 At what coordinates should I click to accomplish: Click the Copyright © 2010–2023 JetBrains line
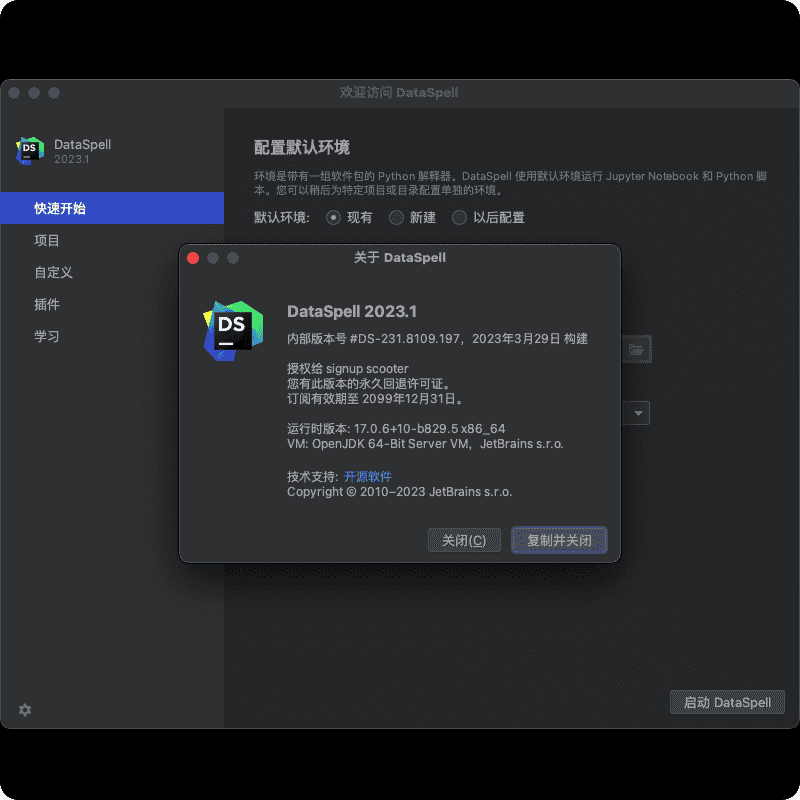click(399, 492)
